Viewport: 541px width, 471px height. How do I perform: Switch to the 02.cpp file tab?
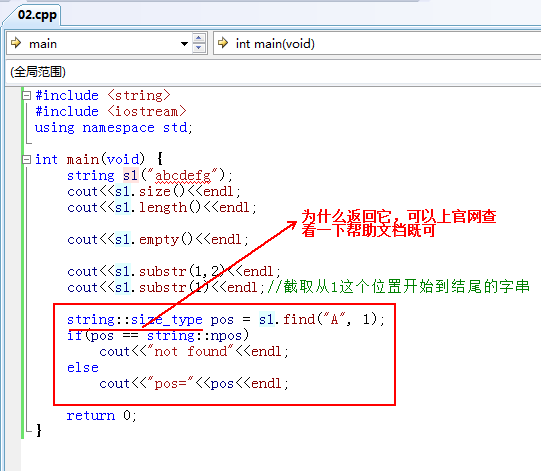(x=37, y=16)
